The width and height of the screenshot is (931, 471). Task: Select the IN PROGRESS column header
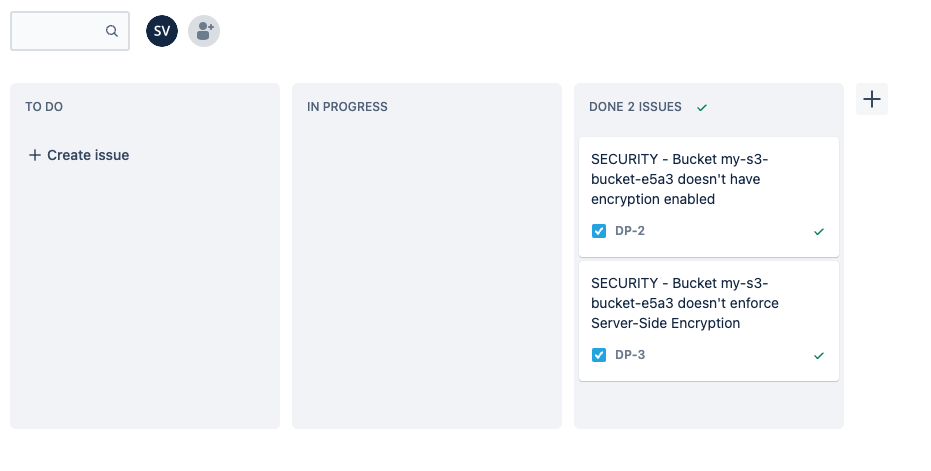(x=347, y=107)
